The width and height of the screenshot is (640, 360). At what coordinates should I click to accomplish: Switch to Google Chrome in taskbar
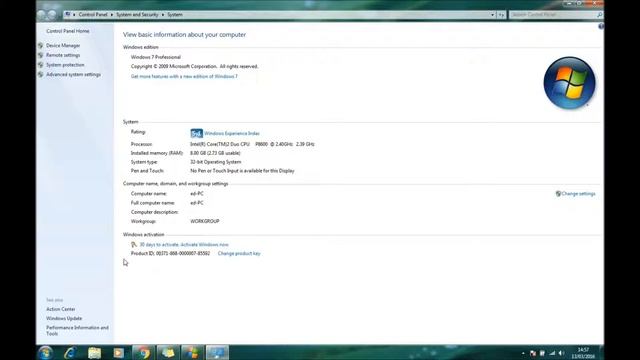click(x=143, y=353)
